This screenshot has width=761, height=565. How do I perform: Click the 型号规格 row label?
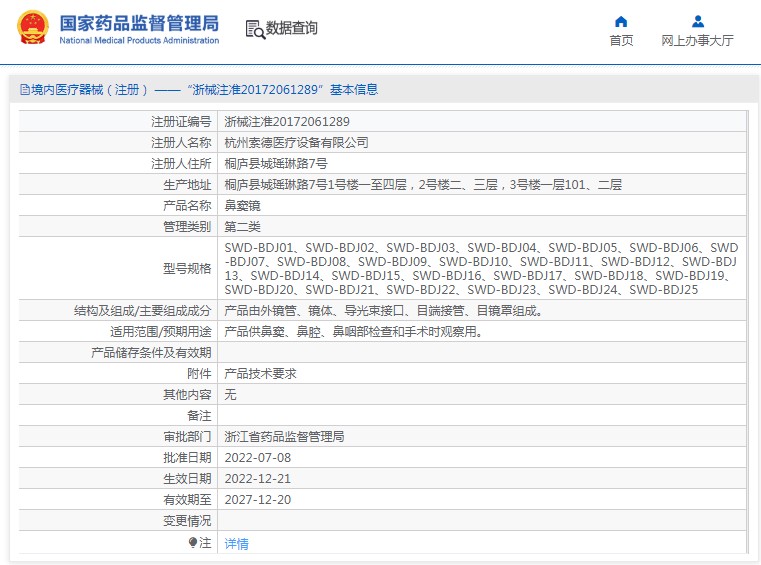(x=187, y=268)
